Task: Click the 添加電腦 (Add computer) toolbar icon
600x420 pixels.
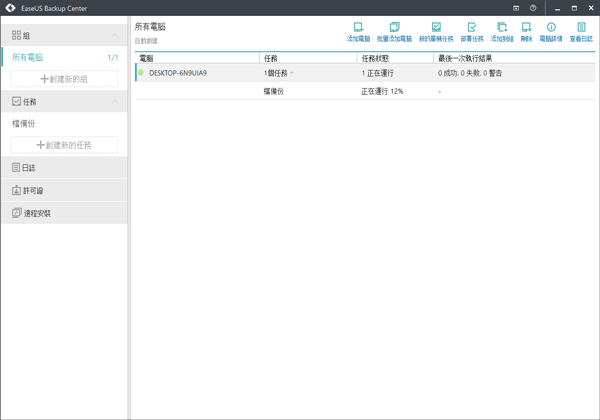Action: pyautogui.click(x=358, y=28)
